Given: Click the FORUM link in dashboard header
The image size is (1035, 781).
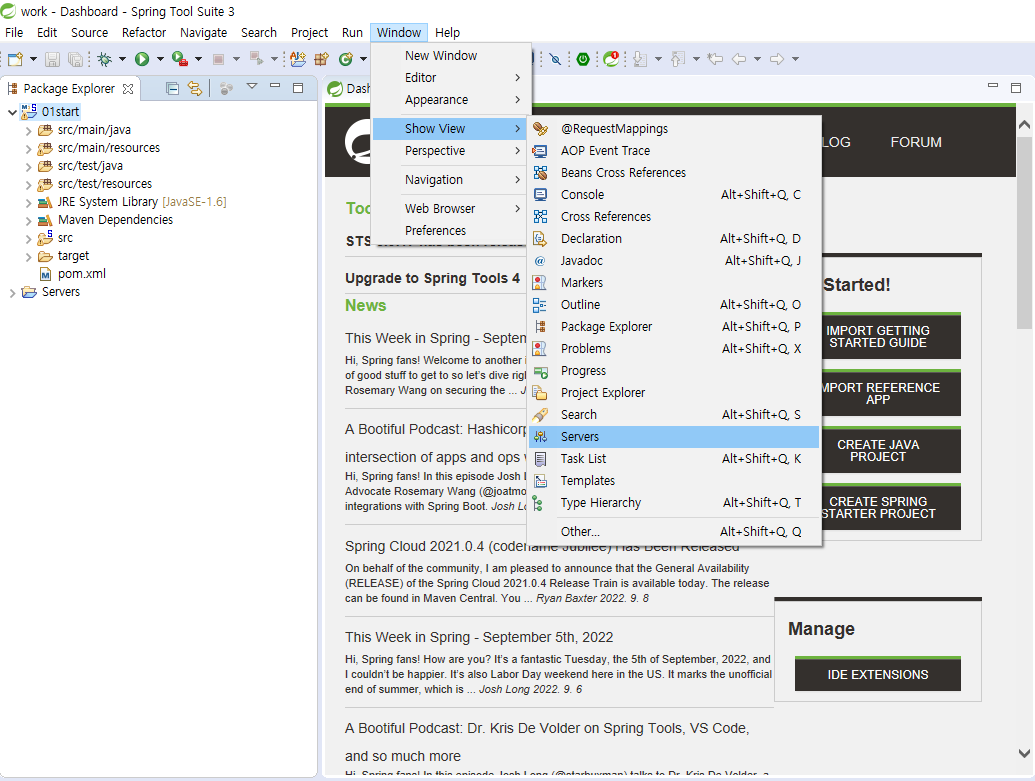Looking at the screenshot, I should pyautogui.click(x=916, y=142).
